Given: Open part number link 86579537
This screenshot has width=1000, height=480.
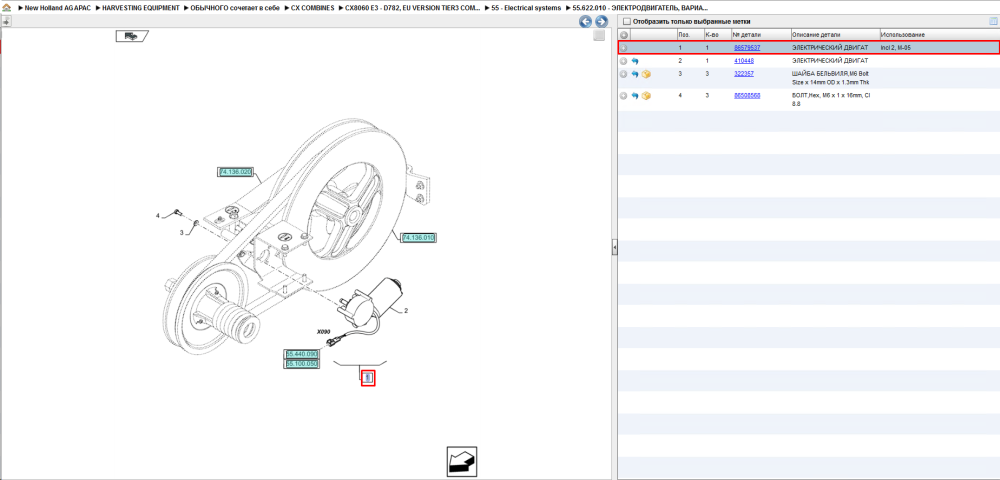Looking at the screenshot, I should pyautogui.click(x=747, y=48).
